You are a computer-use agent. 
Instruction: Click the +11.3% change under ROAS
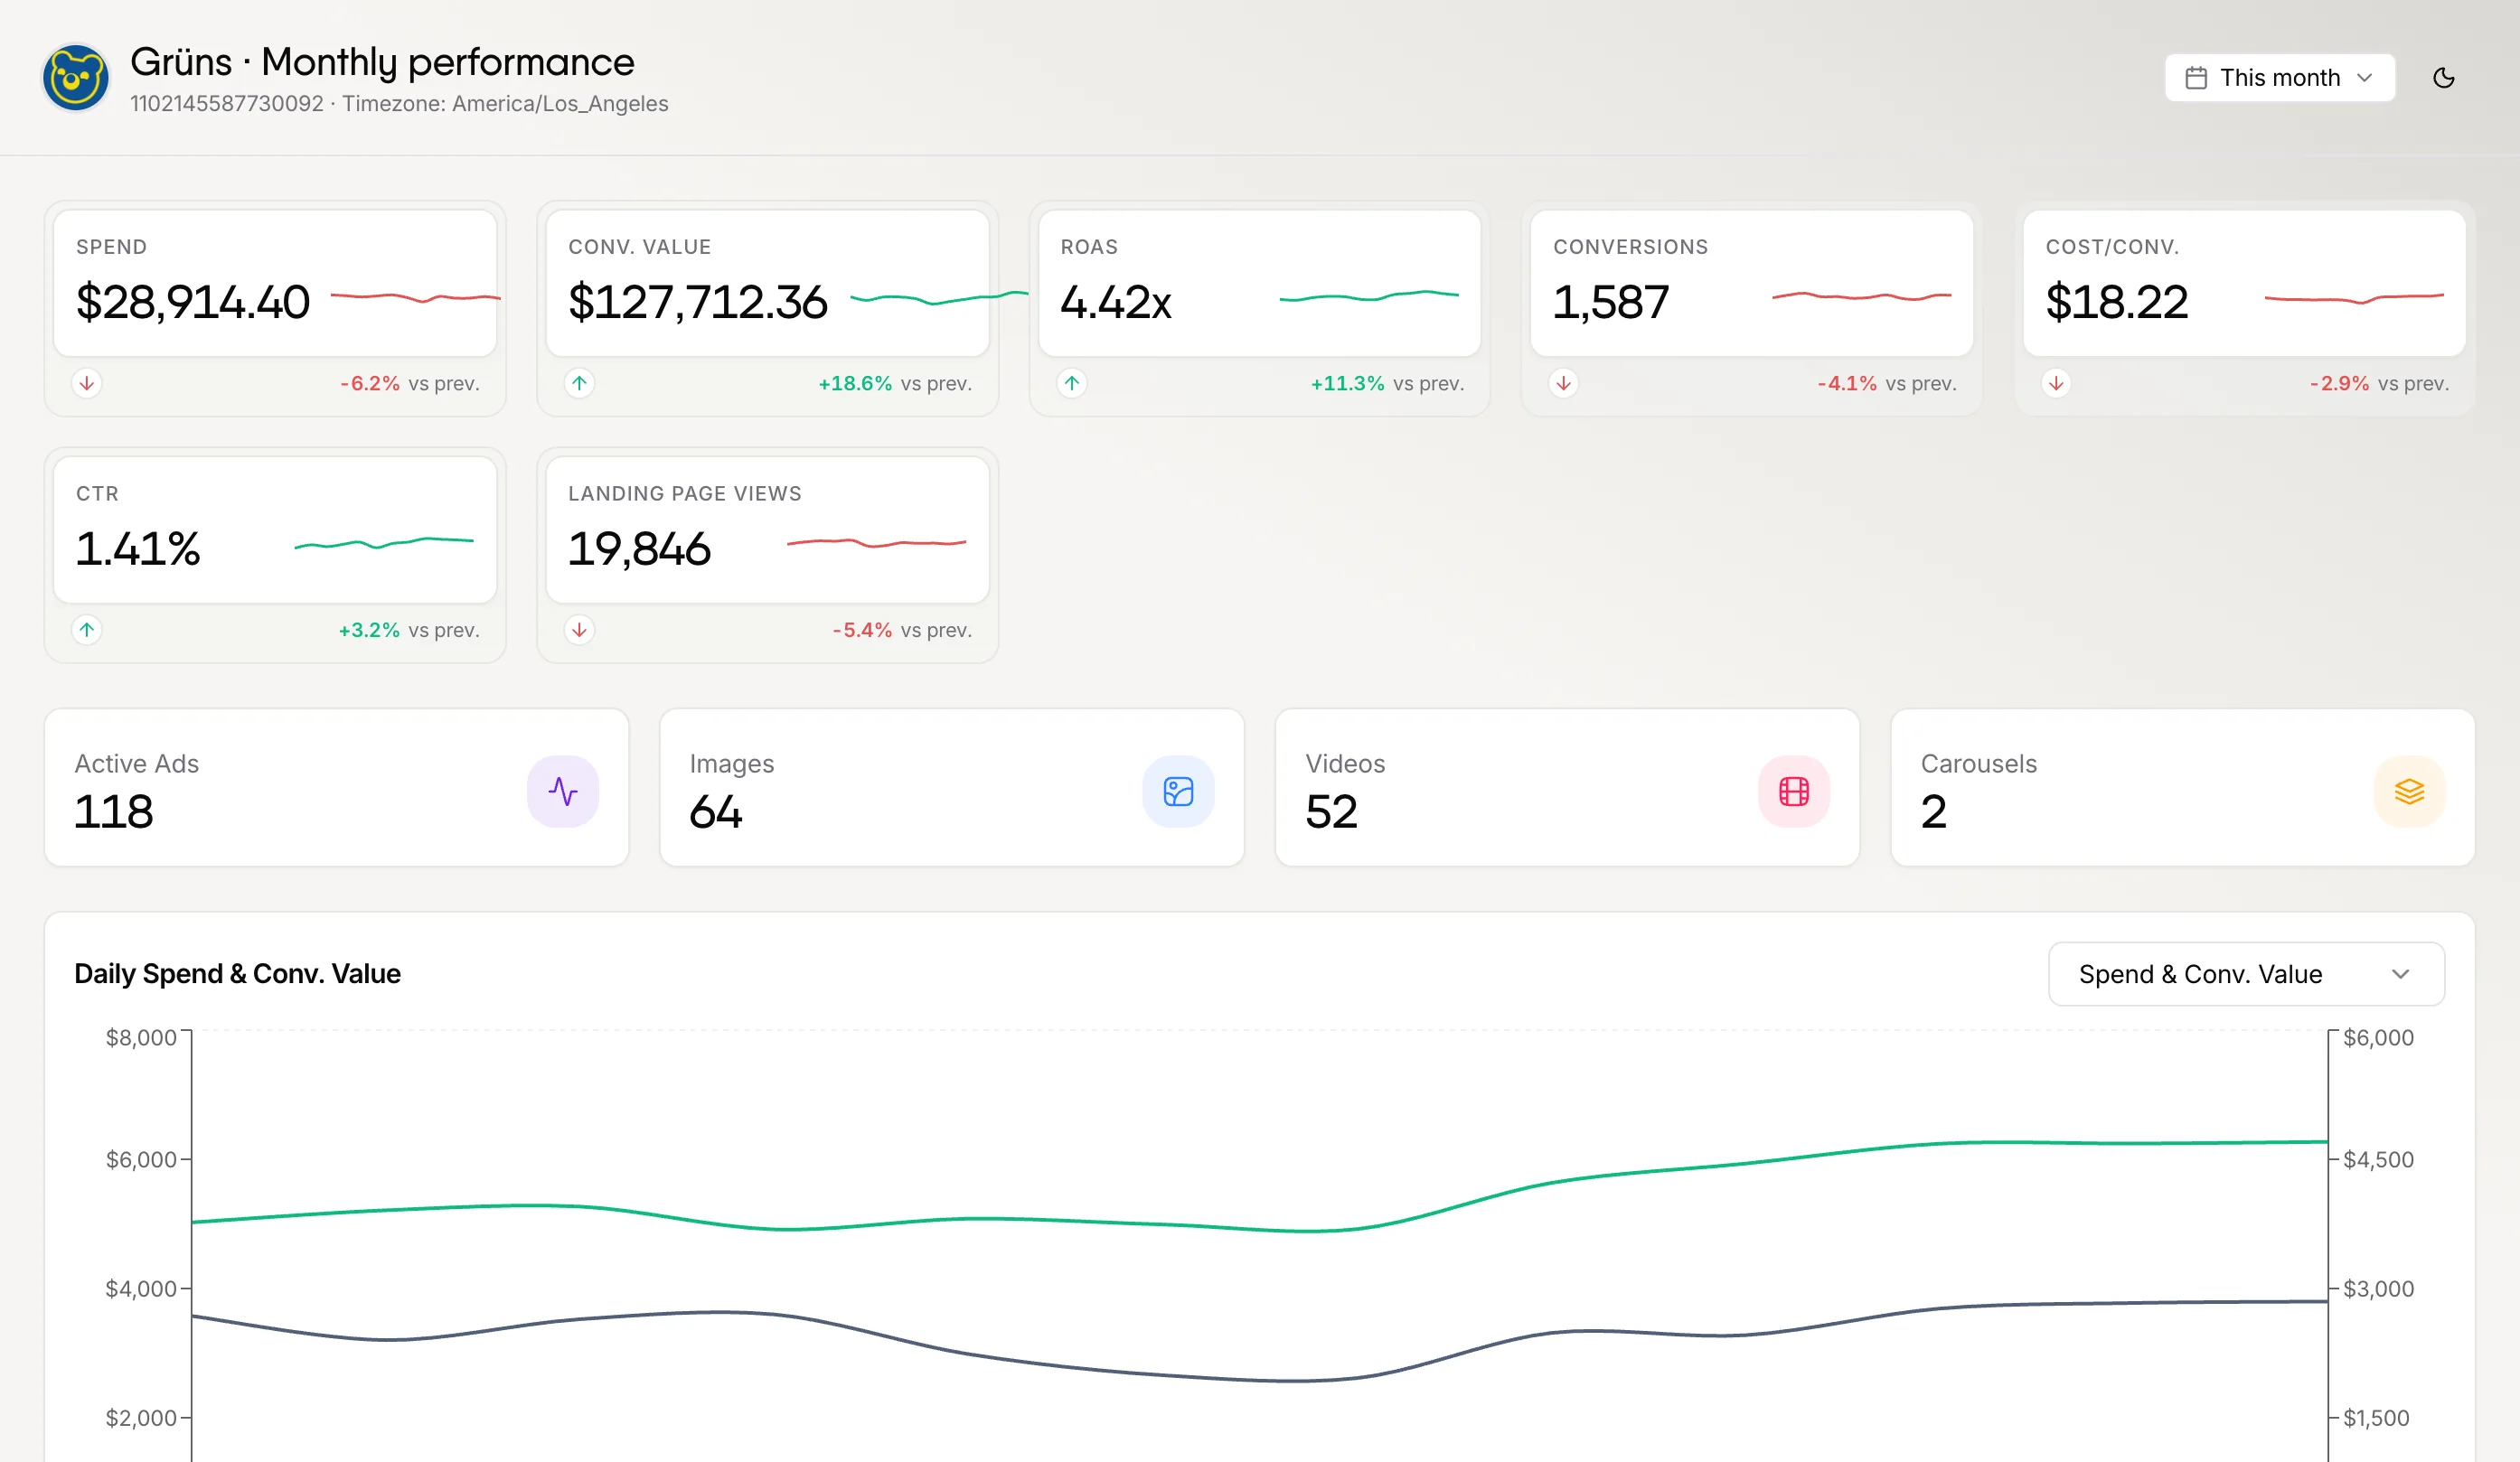click(x=1347, y=383)
